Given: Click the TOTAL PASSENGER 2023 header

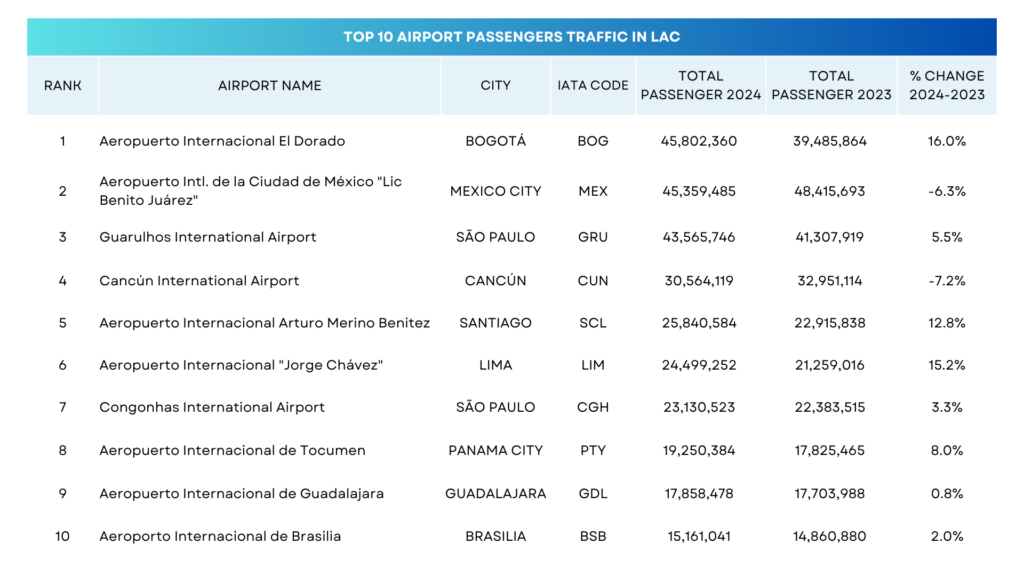Looking at the screenshot, I should [831, 85].
